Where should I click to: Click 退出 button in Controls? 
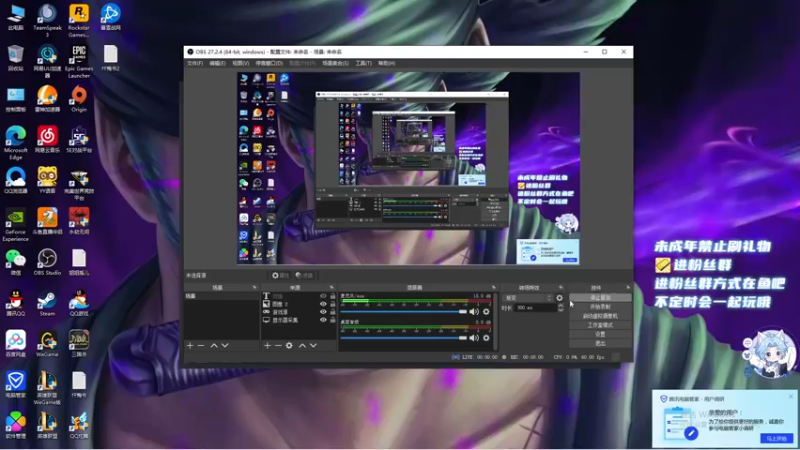[x=600, y=343]
